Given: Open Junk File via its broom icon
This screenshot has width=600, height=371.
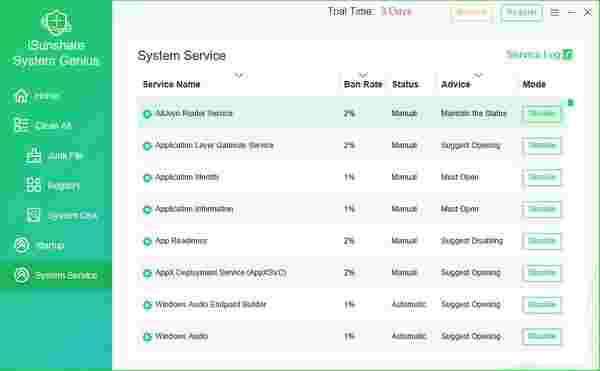Looking at the screenshot, I should click(x=33, y=156).
